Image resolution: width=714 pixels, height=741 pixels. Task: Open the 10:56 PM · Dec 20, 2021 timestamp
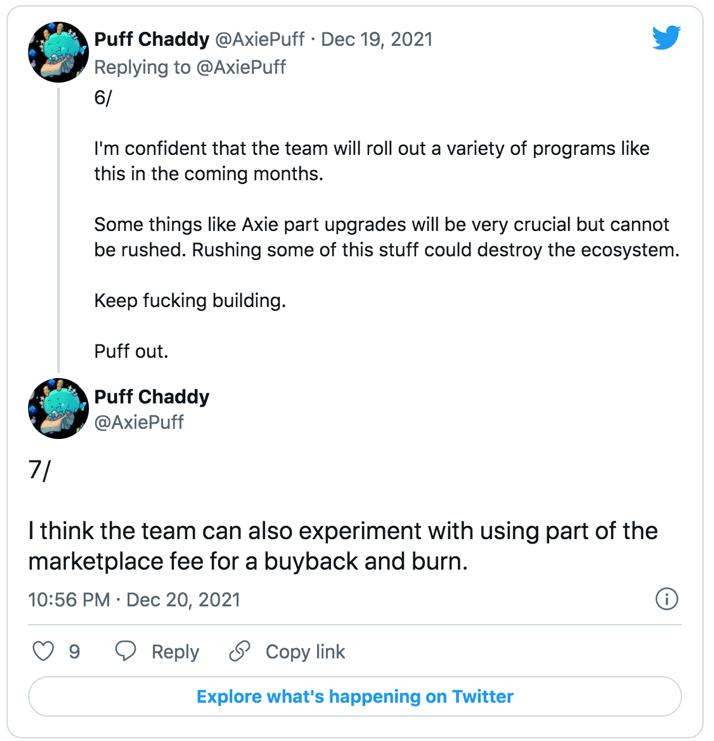pyautogui.click(x=134, y=600)
